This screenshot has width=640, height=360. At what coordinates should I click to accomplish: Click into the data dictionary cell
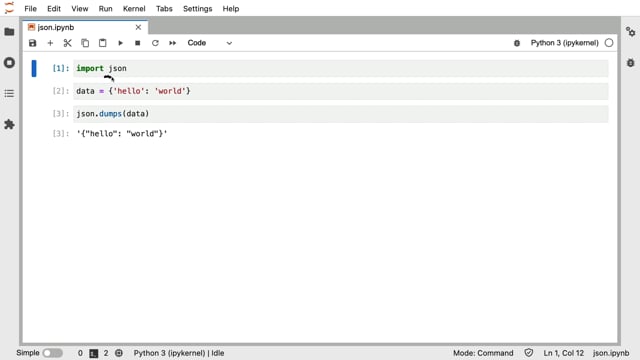[341, 91]
